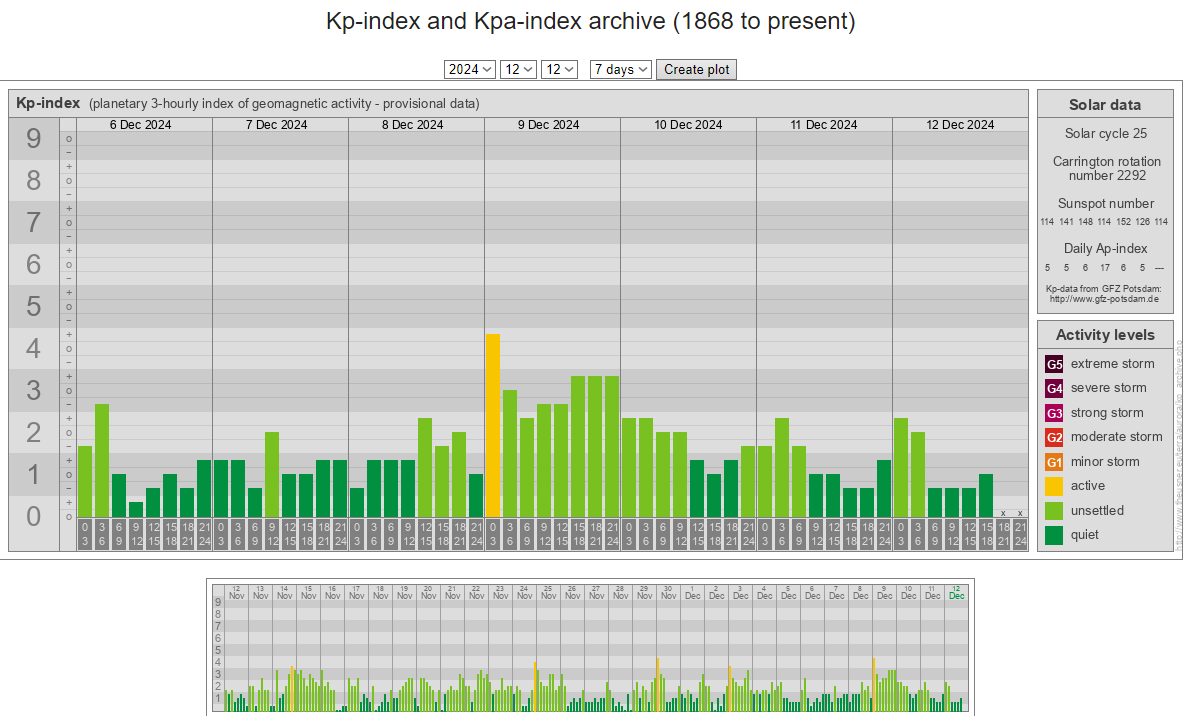Click the sunspot value 152
The width and height of the screenshot is (1183, 716).
1123,222
